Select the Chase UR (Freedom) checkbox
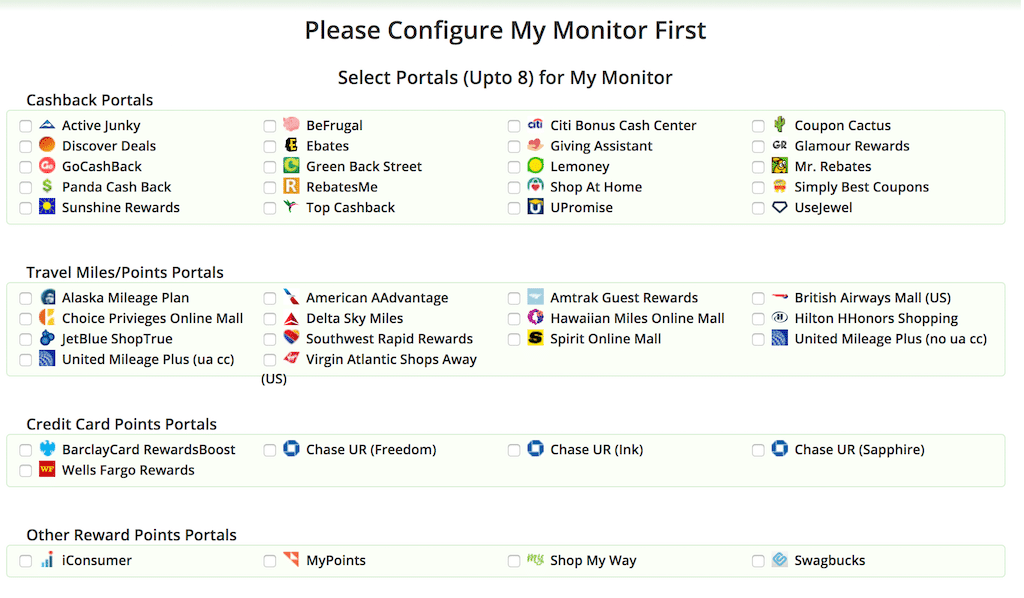The image size is (1024, 598). (x=270, y=450)
